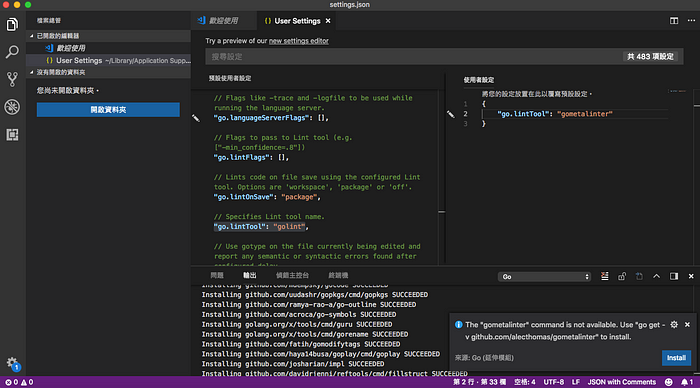Click the "gometalinter" value in user settings
This screenshot has width=700, height=388.
pyautogui.click(x=584, y=114)
